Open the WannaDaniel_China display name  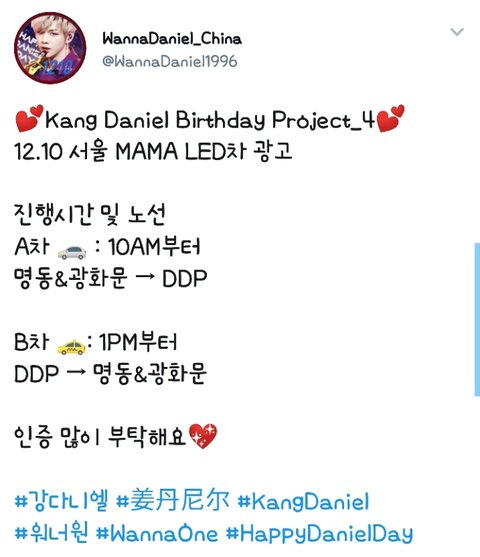[x=172, y=39]
